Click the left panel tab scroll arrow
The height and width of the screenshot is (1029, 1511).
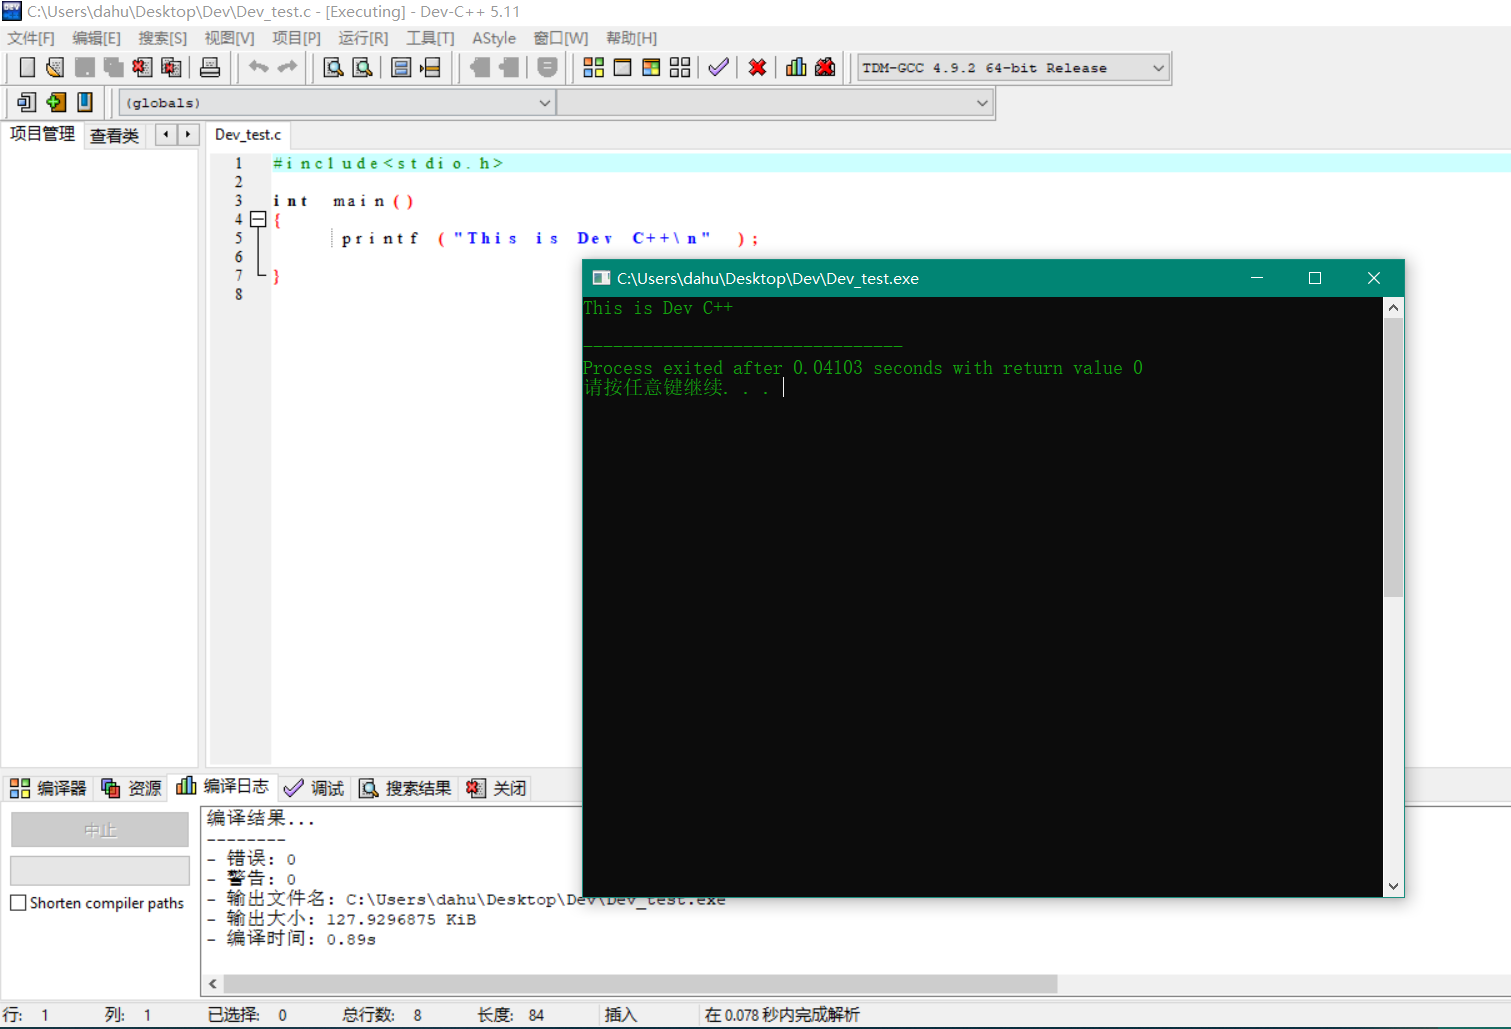[166, 134]
